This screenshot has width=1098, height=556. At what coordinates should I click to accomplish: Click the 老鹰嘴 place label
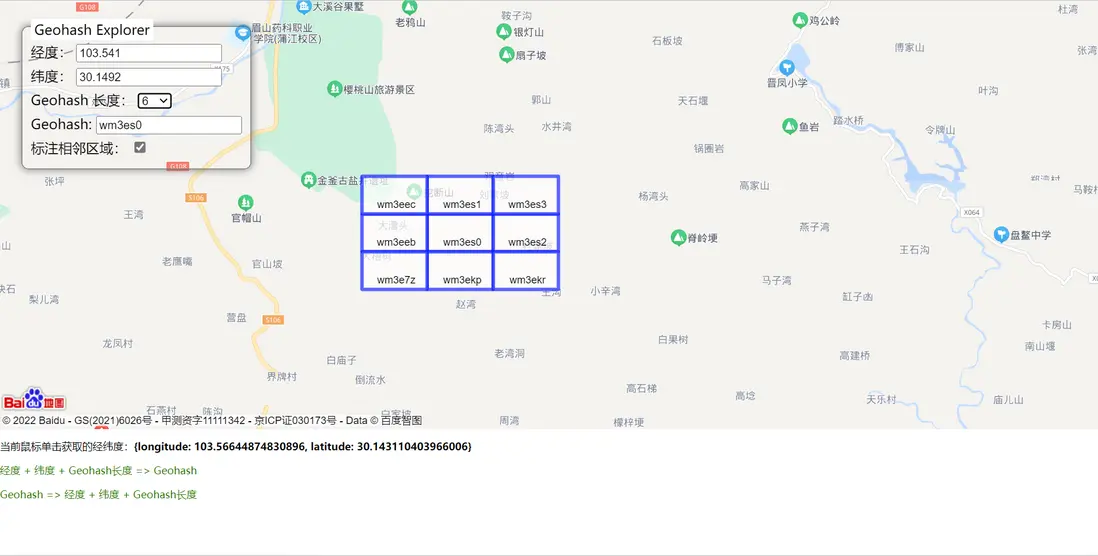[177, 261]
